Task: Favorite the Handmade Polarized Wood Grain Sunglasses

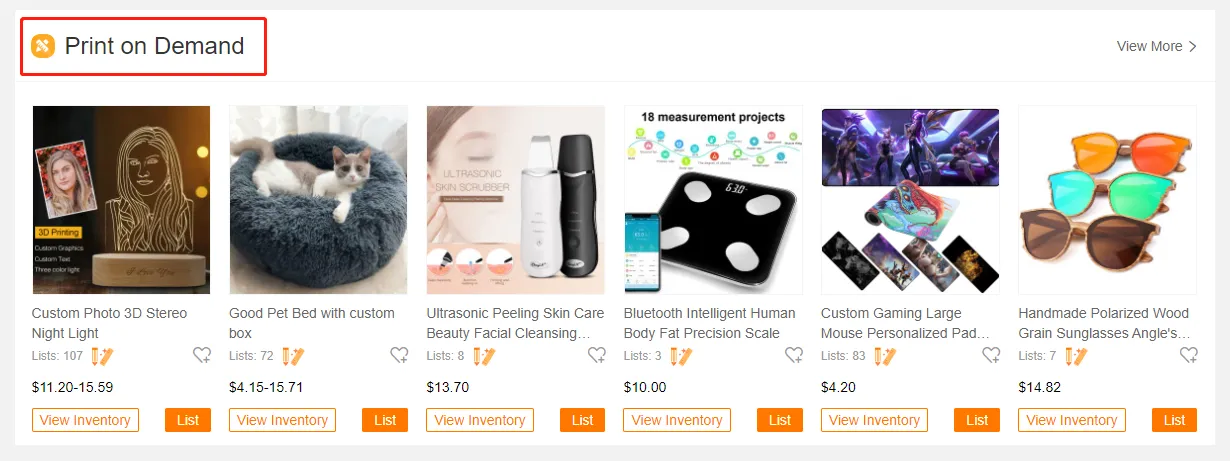Action: [1189, 355]
